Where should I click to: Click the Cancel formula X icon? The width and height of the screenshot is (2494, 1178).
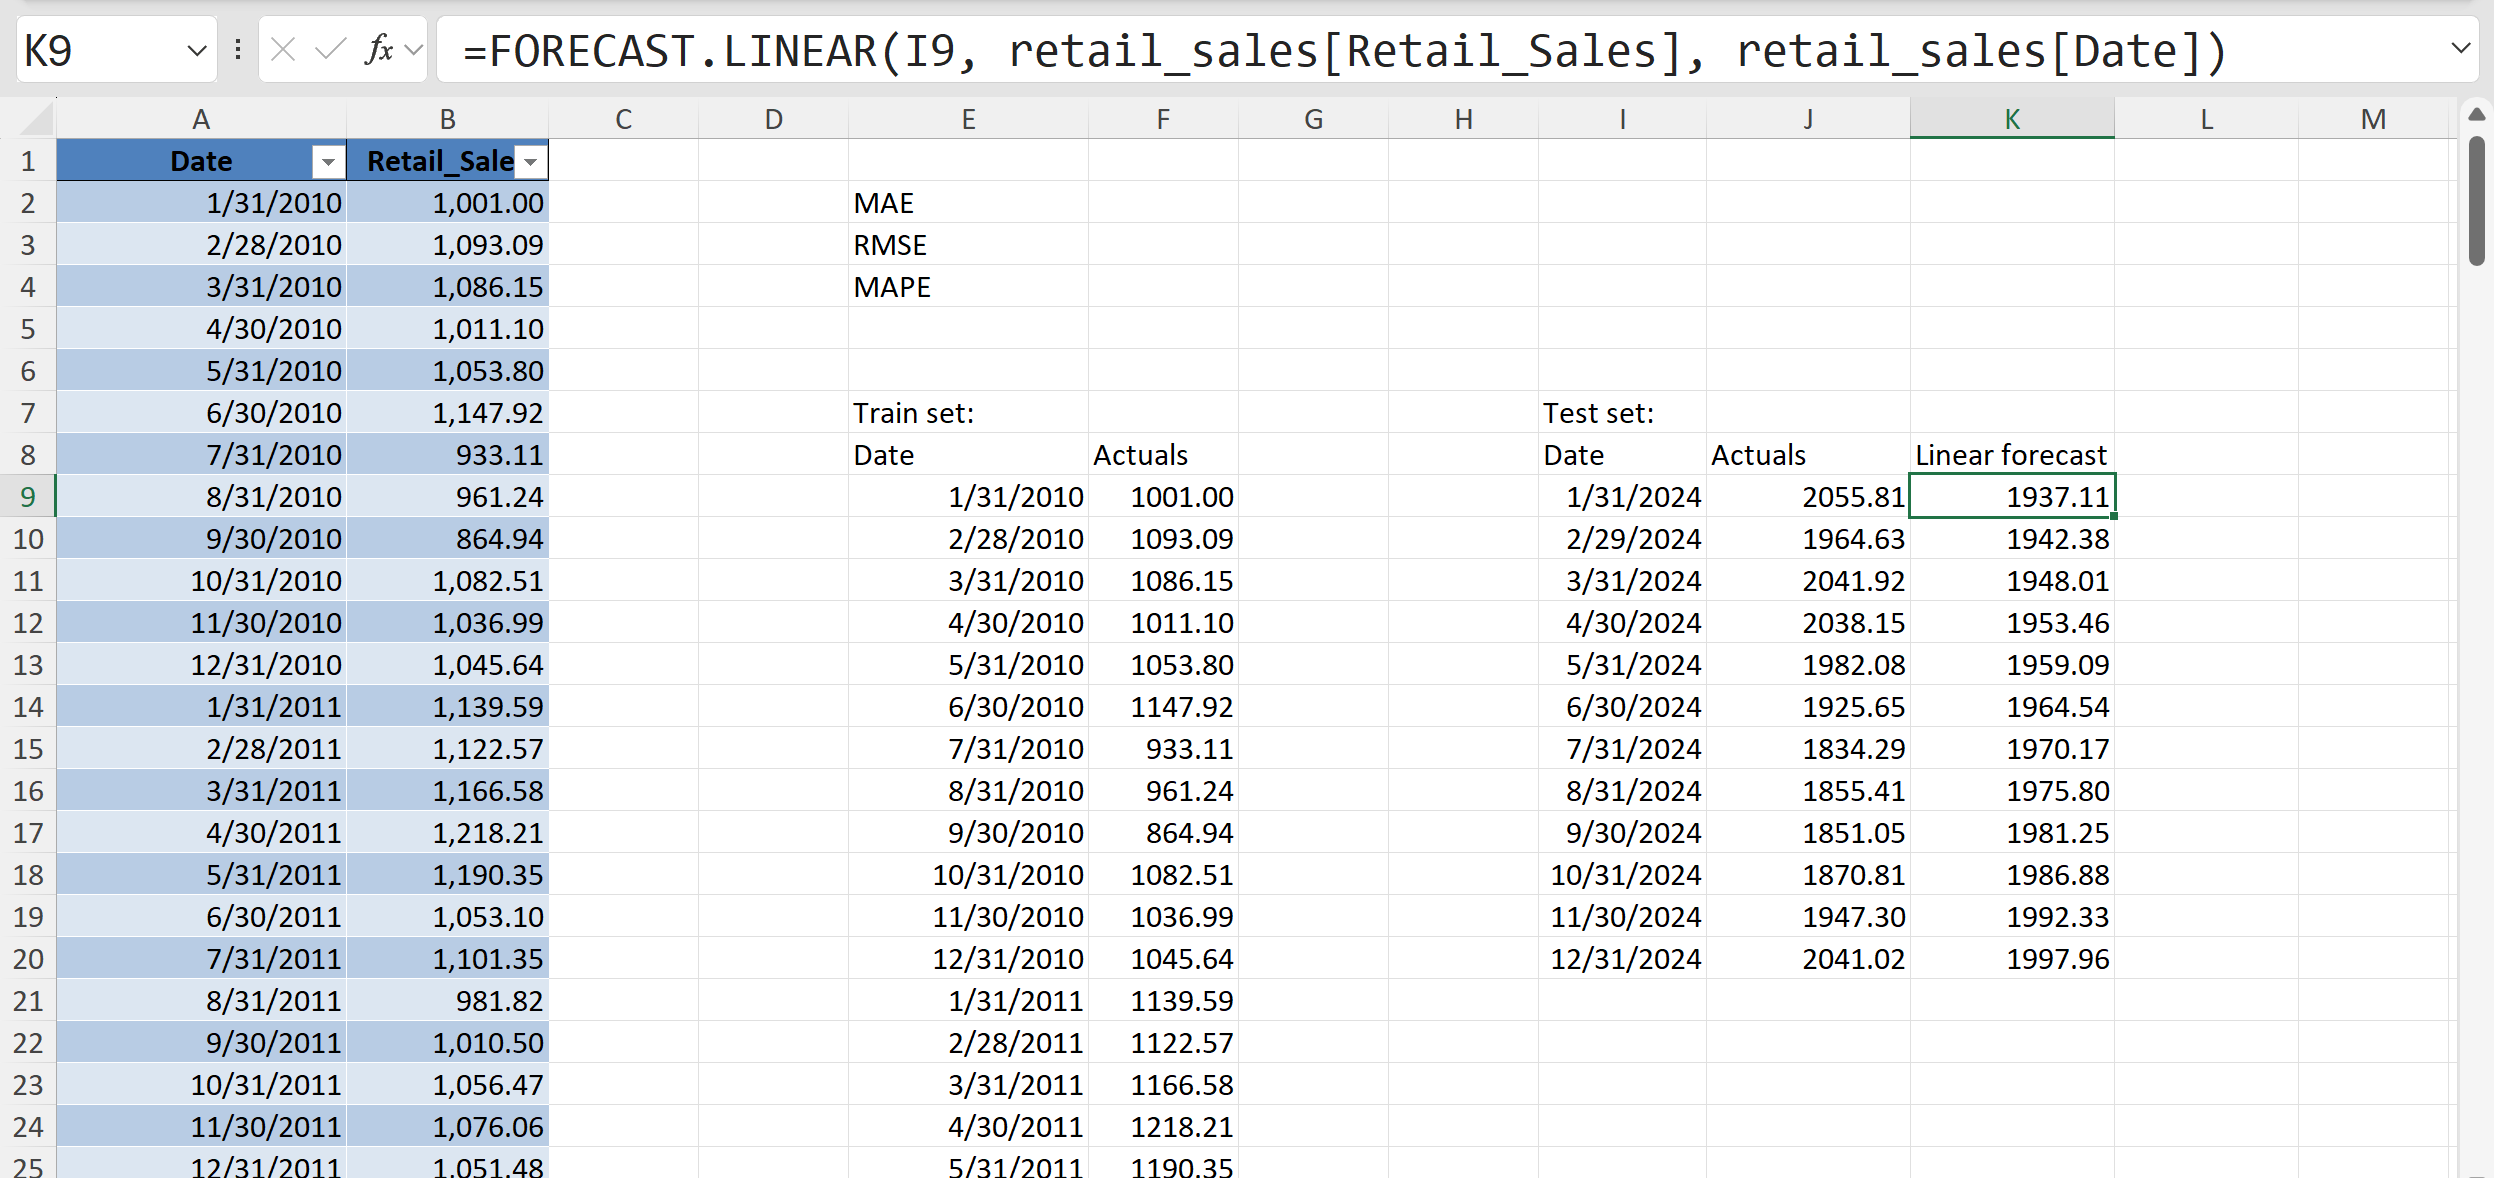click(x=283, y=49)
